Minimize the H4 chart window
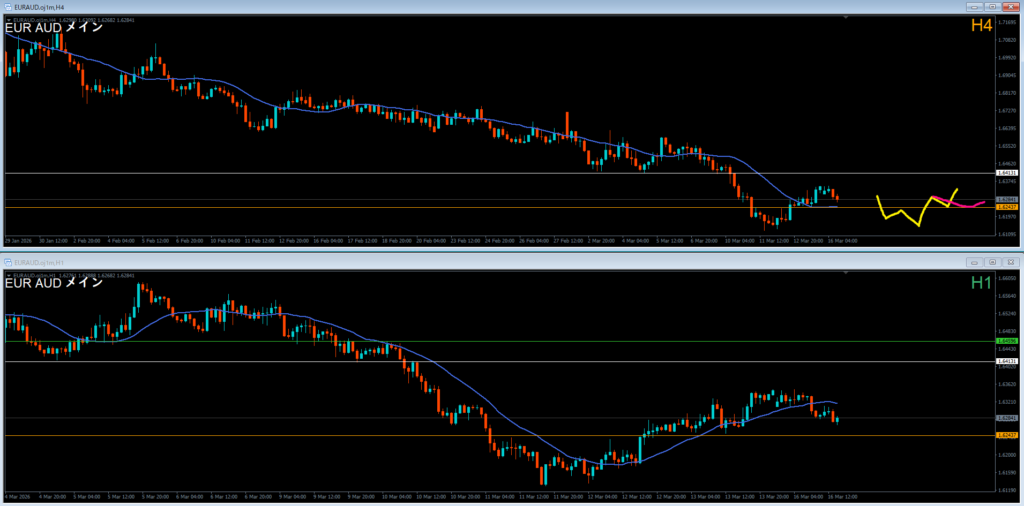Viewport: 1024px width, 506px height. tap(975, 7)
